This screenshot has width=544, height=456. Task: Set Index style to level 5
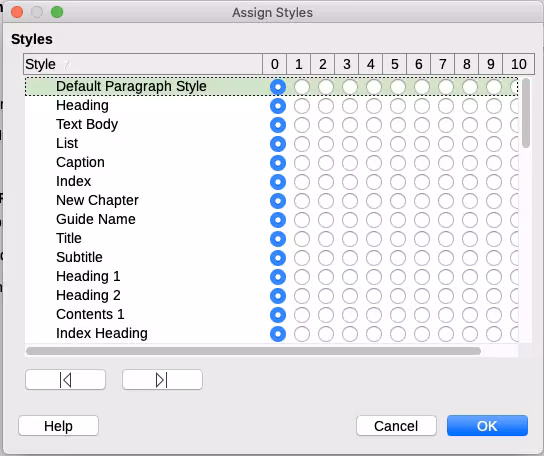(398, 182)
